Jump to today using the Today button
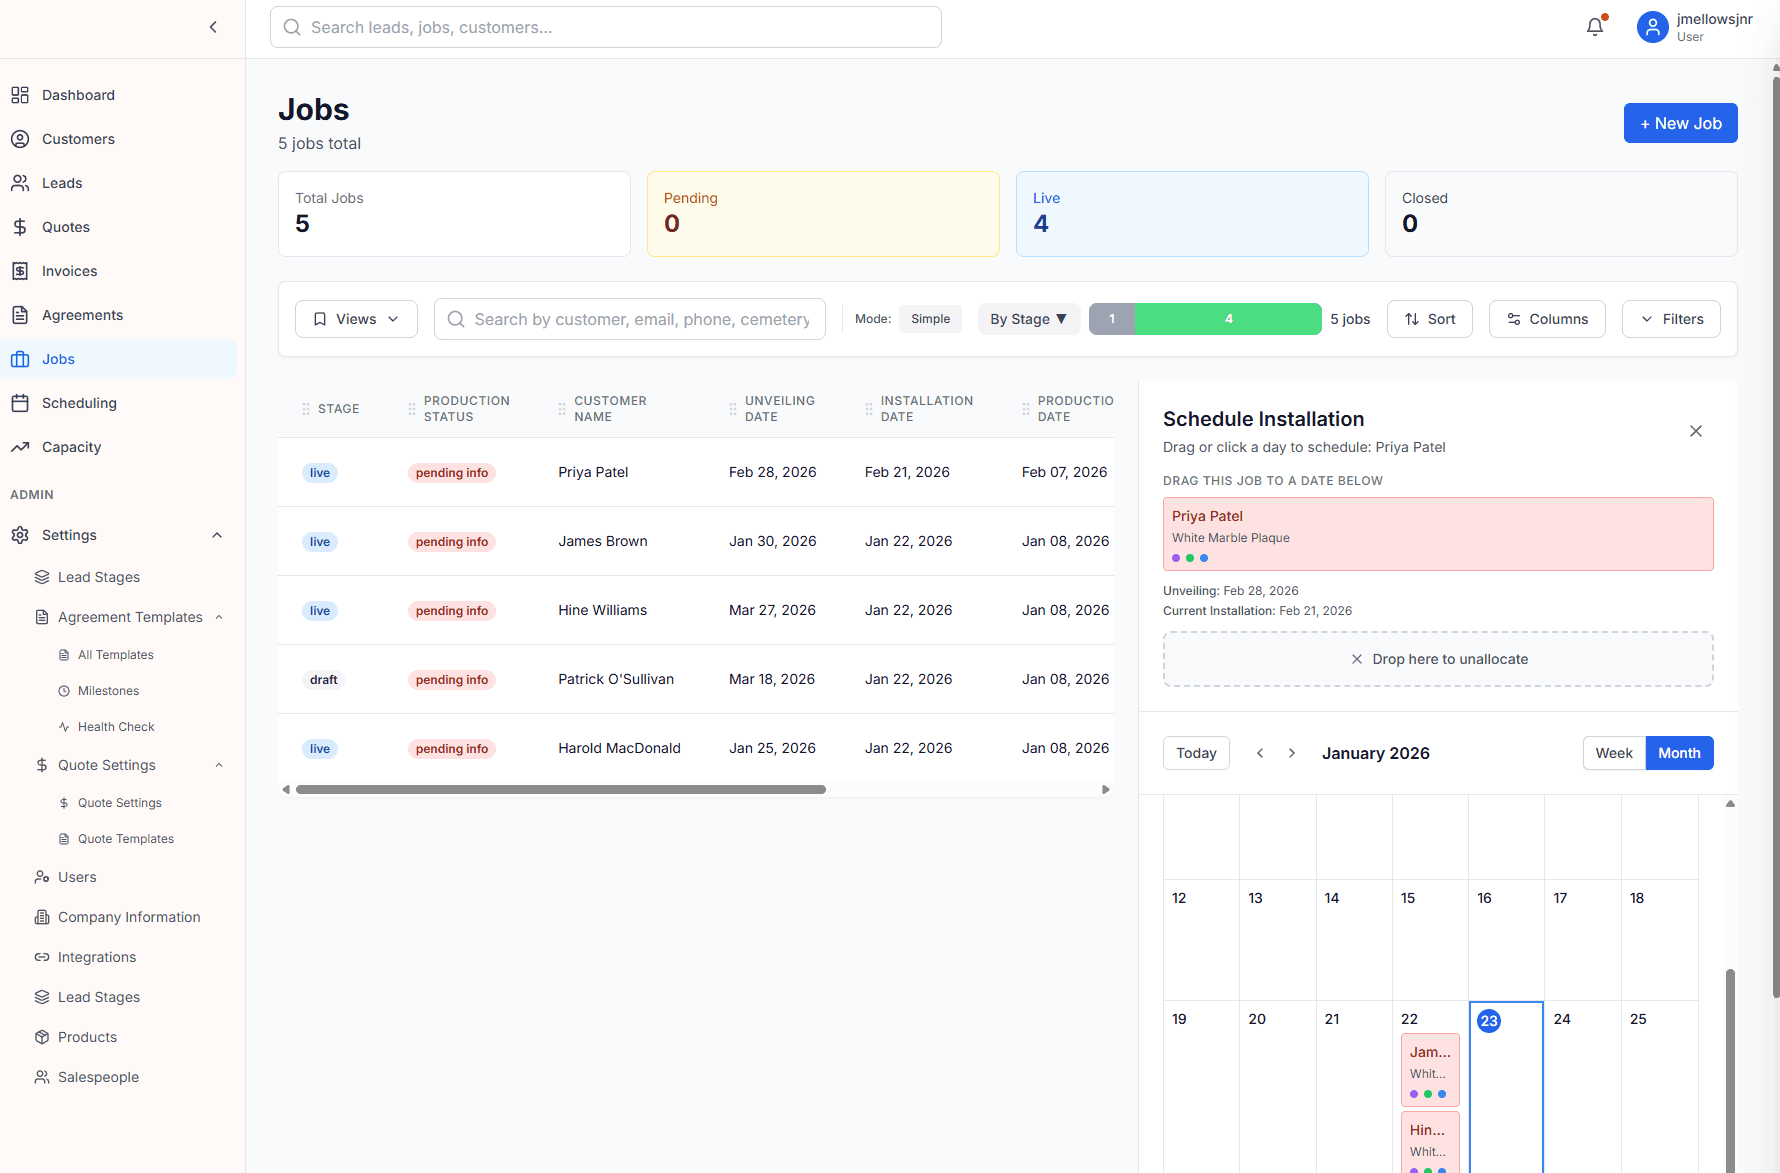This screenshot has height=1173, width=1780. point(1196,753)
